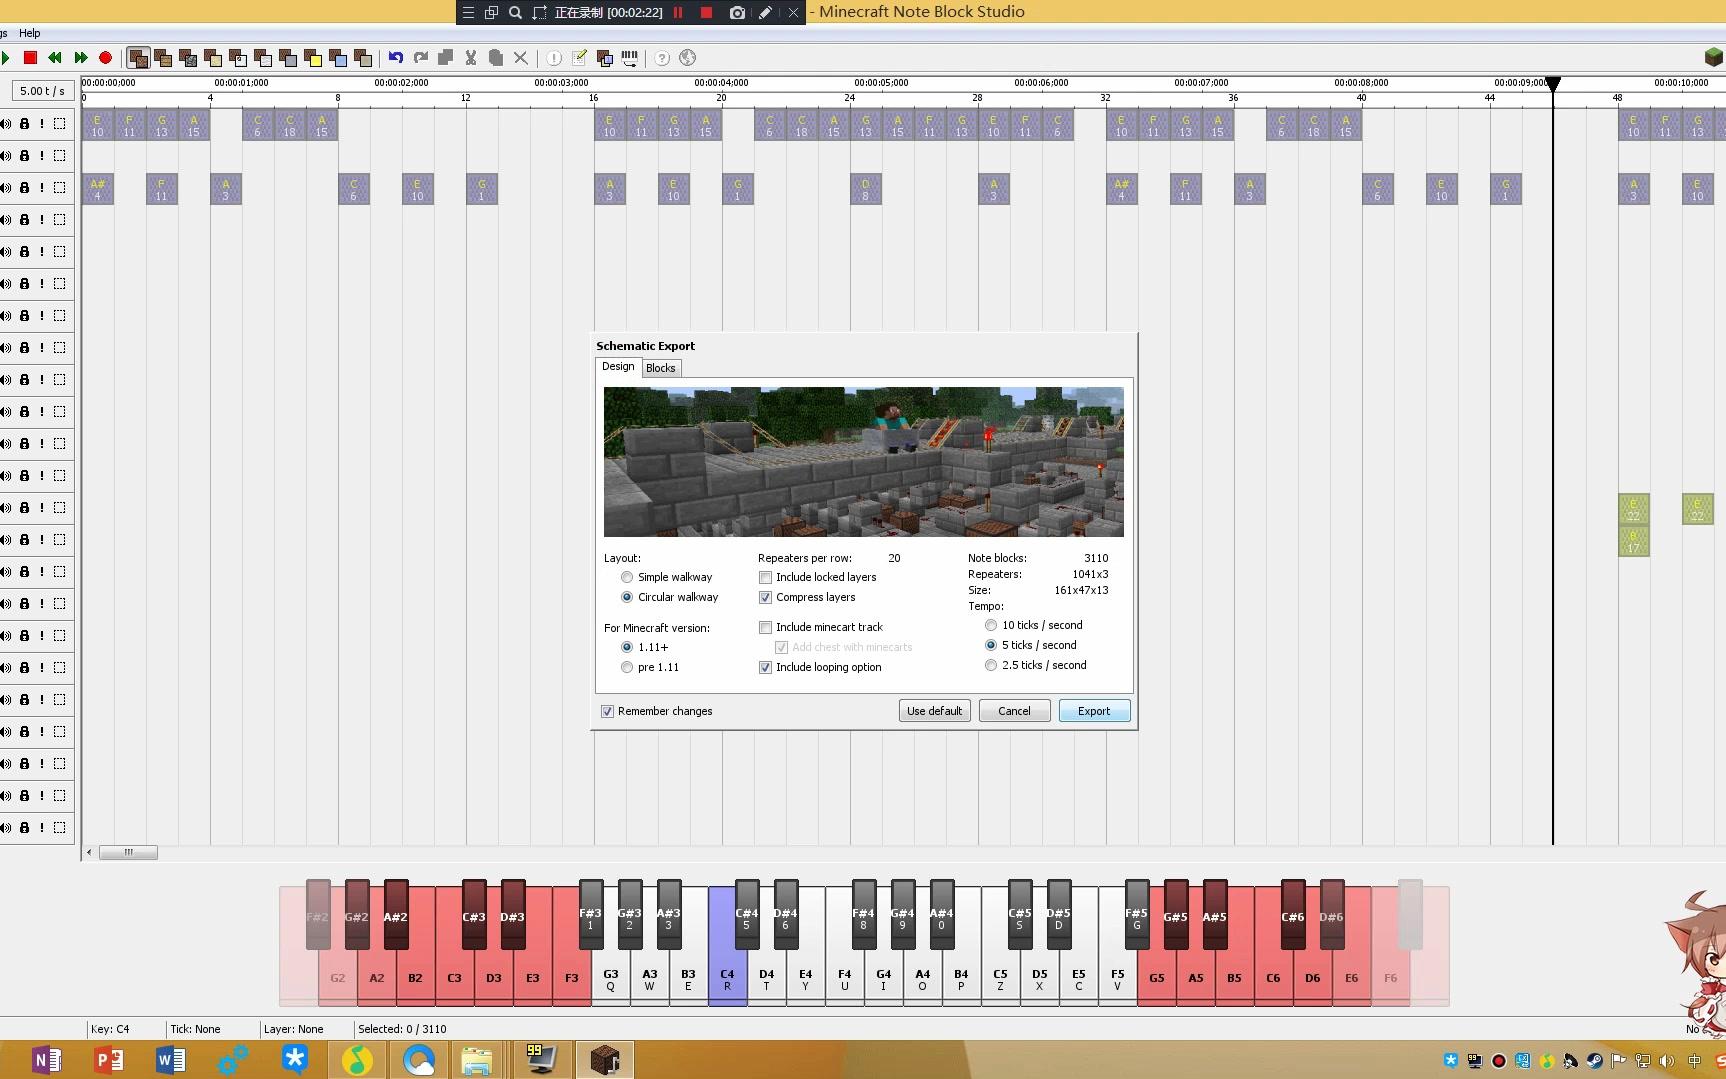Enable Include locked layers
1726x1079 pixels.
pyautogui.click(x=765, y=577)
